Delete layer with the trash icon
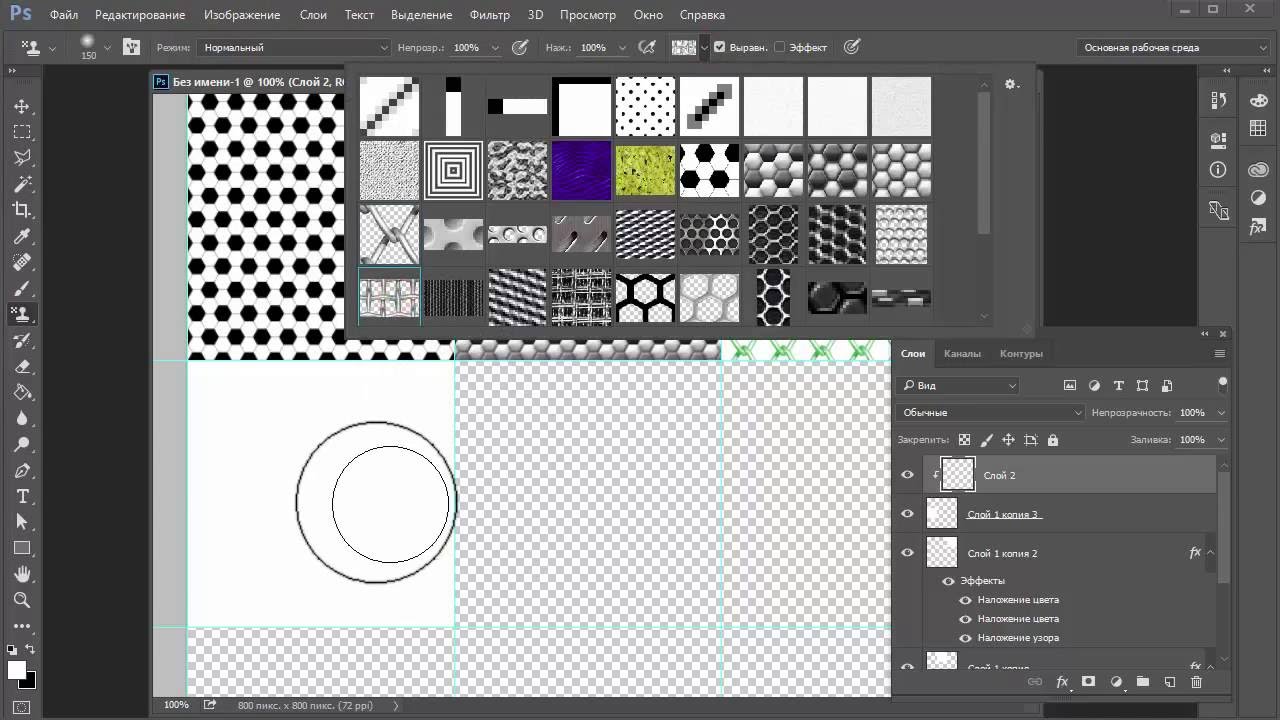This screenshot has width=1280, height=720. point(1196,682)
